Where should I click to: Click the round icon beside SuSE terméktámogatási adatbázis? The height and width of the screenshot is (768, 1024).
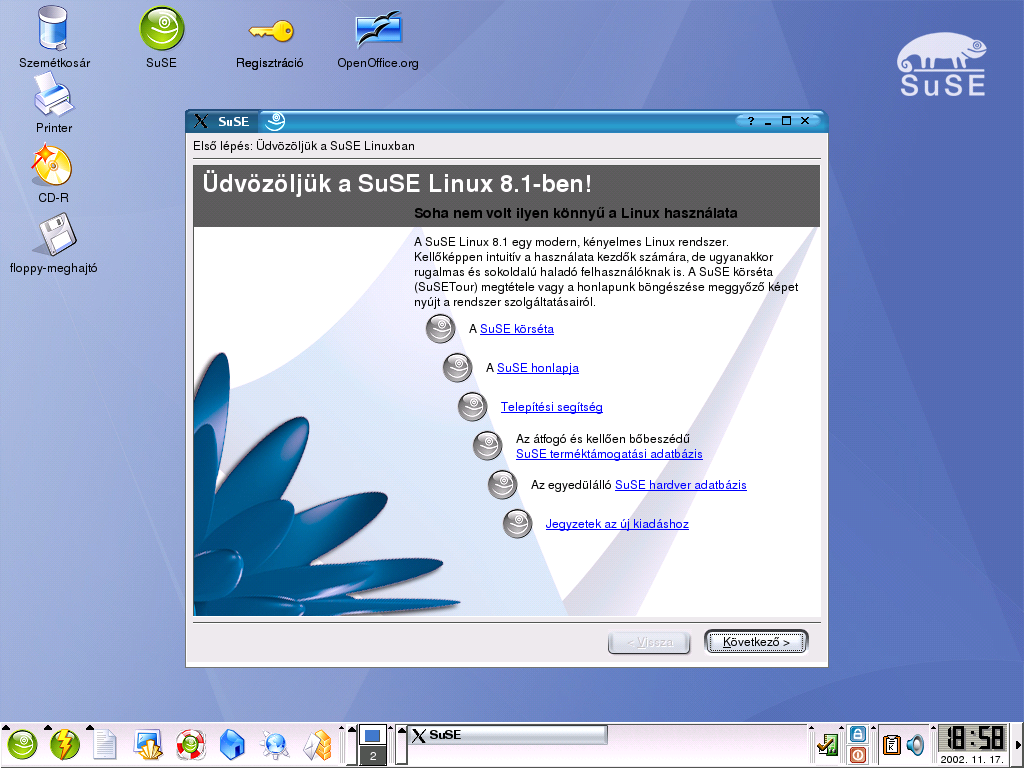pyautogui.click(x=488, y=446)
